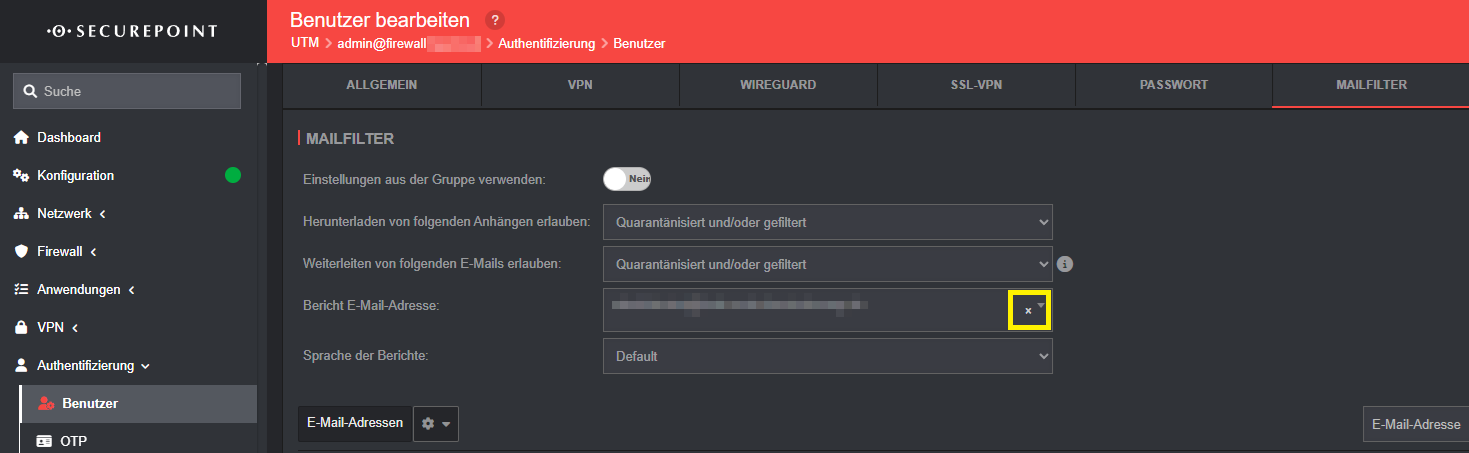This screenshot has height=453, width=1469.
Task: Switch to the WIREGUARD tab
Action: (x=778, y=85)
